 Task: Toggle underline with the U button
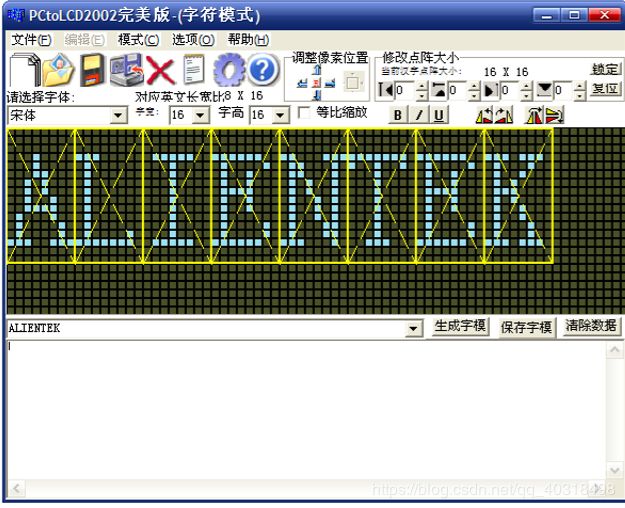tap(439, 115)
